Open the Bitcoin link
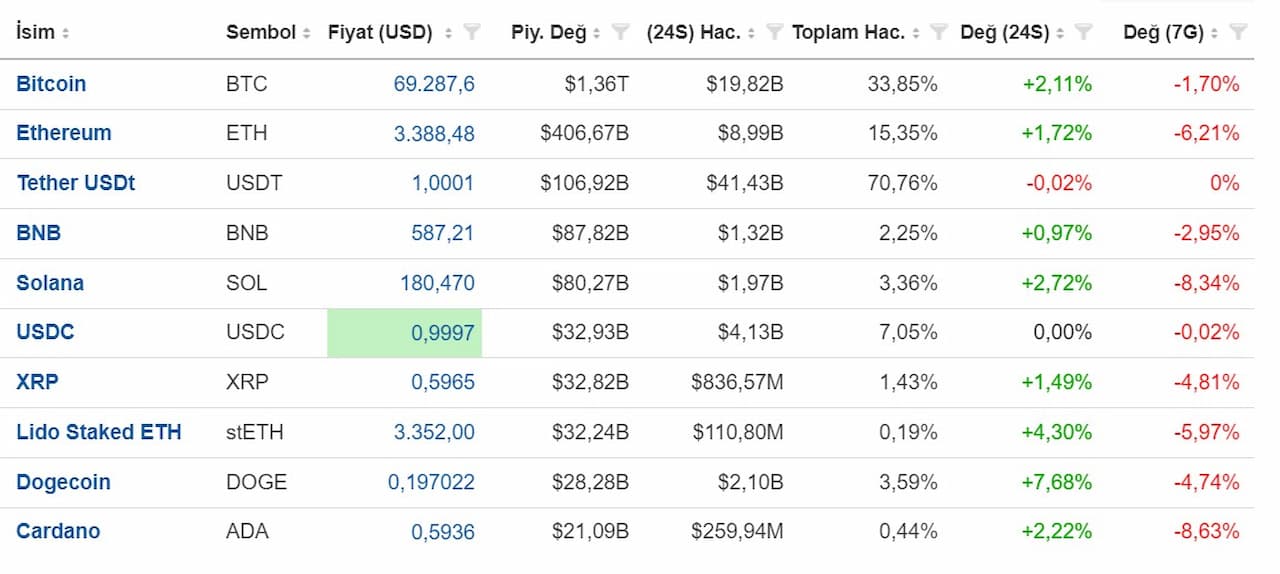 (x=51, y=84)
